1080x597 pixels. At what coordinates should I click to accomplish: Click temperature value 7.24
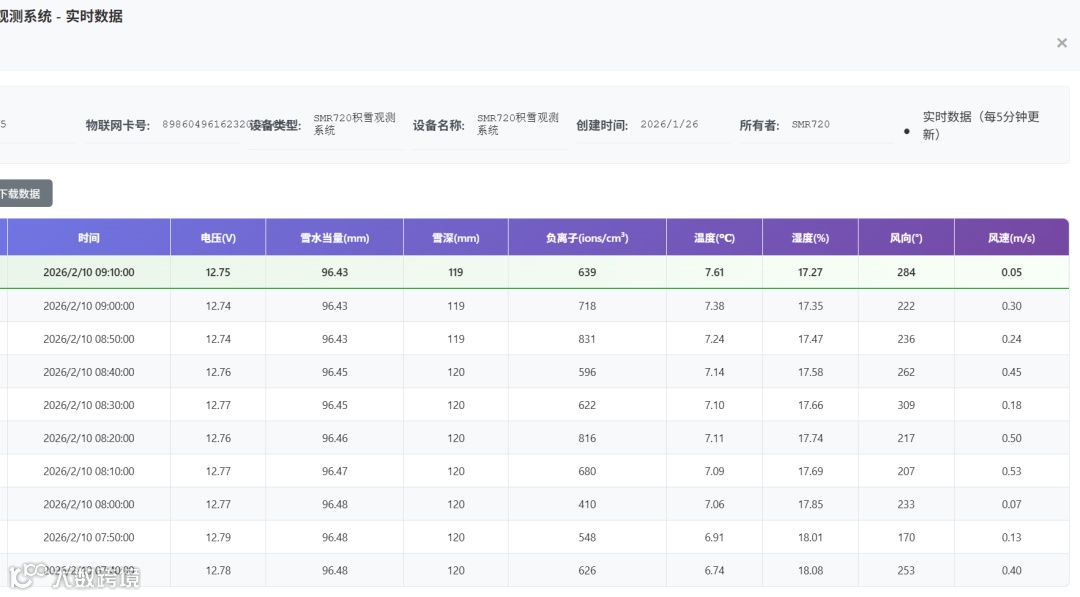point(714,339)
